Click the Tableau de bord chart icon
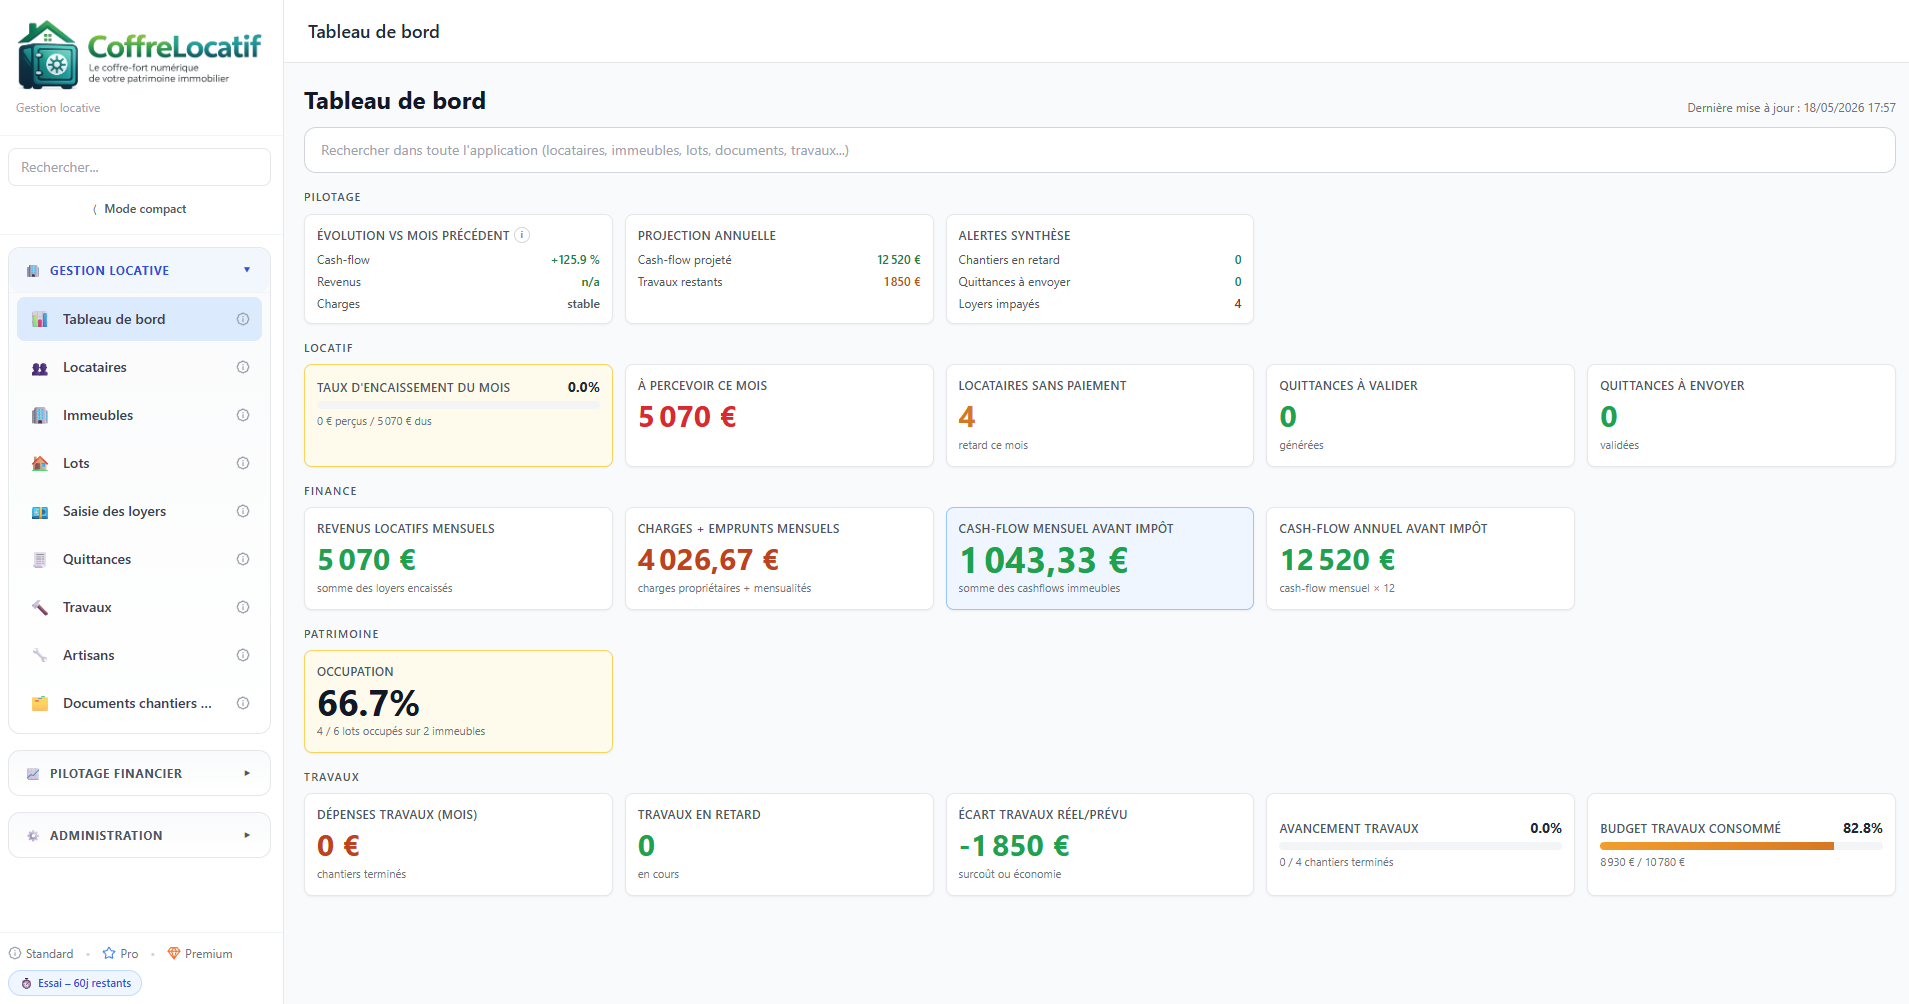This screenshot has width=1909, height=1004. pyautogui.click(x=40, y=319)
